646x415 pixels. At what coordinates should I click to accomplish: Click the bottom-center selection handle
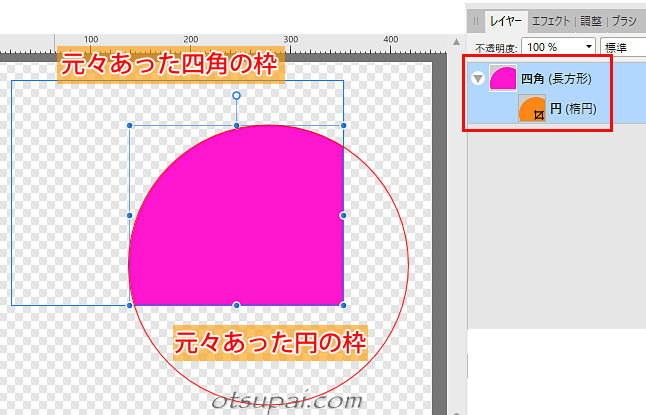pos(237,304)
